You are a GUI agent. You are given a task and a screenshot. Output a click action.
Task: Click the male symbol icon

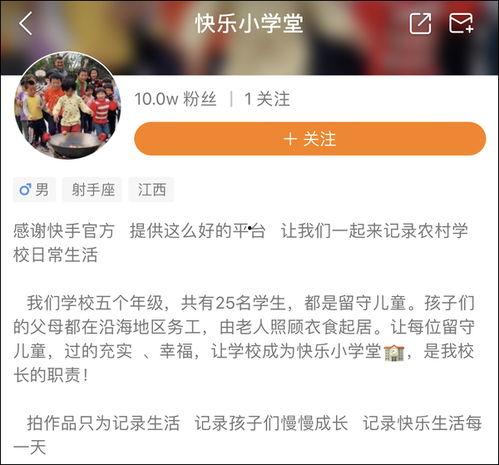(25, 190)
